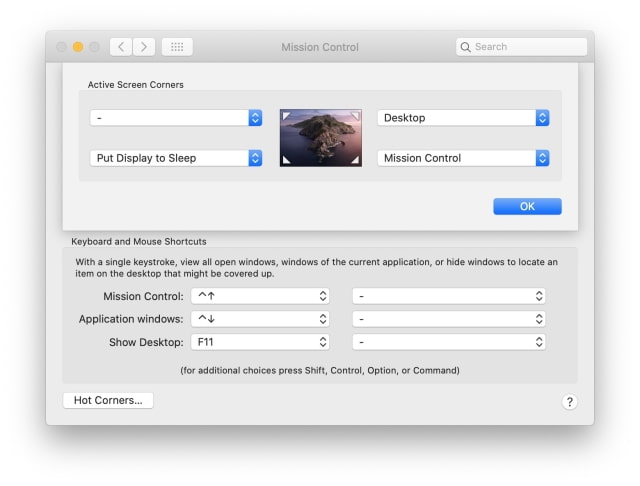The image size is (640, 486).
Task: Click the desktop preview thumbnail
Action: (x=320, y=138)
